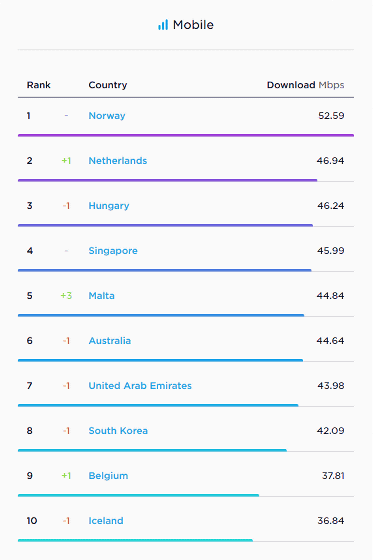Click Belgium's 37.81 download value
Viewport: 373px width, 560px height.
333,476
